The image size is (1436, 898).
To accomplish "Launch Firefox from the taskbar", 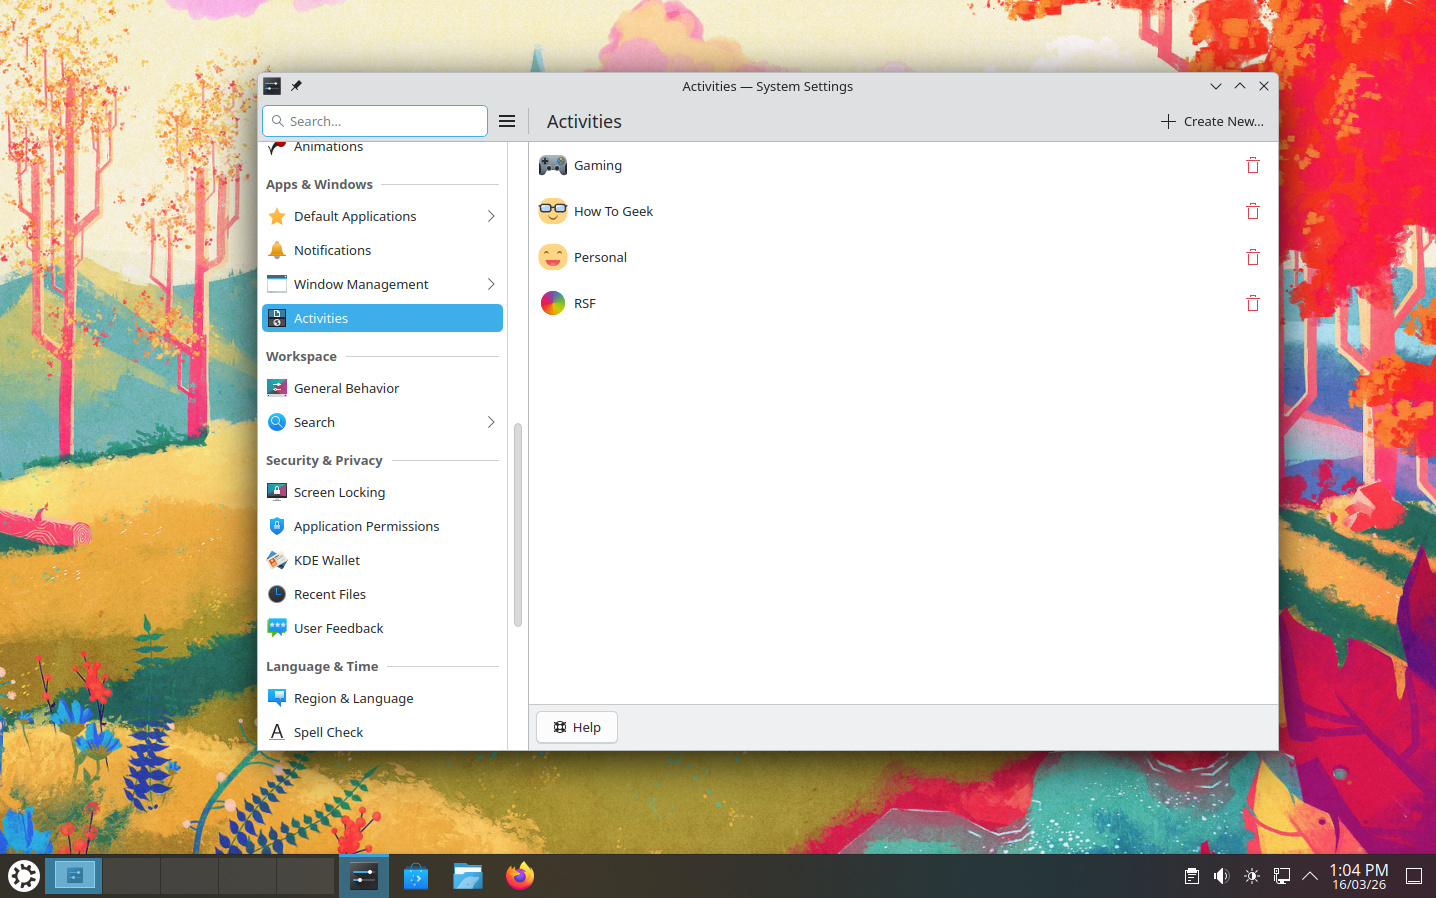I will [x=520, y=876].
